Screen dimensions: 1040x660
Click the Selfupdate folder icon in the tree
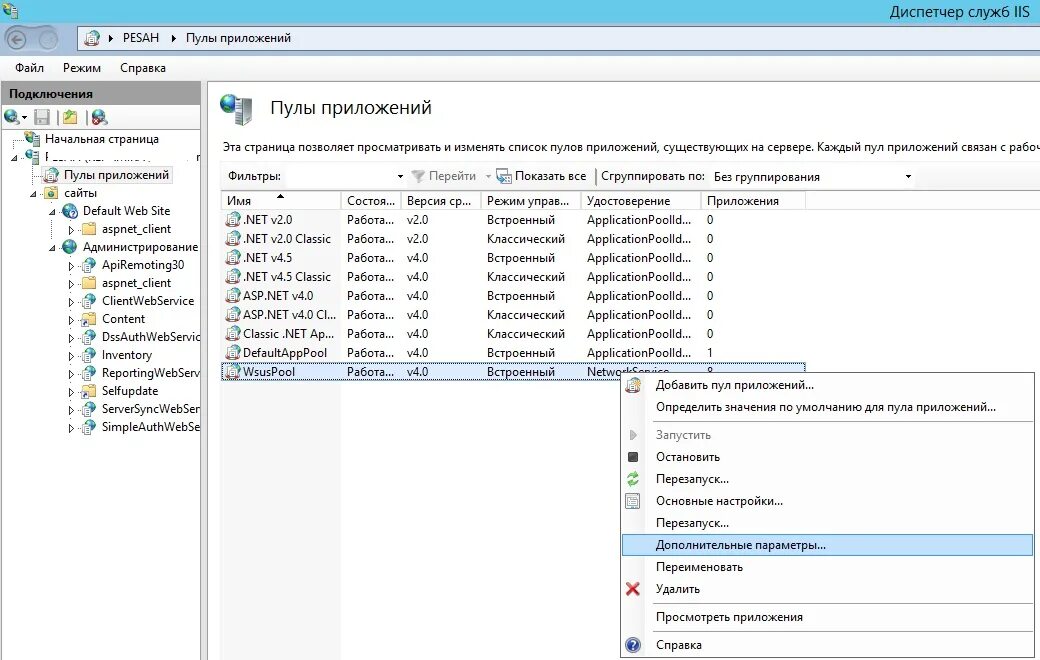point(88,391)
